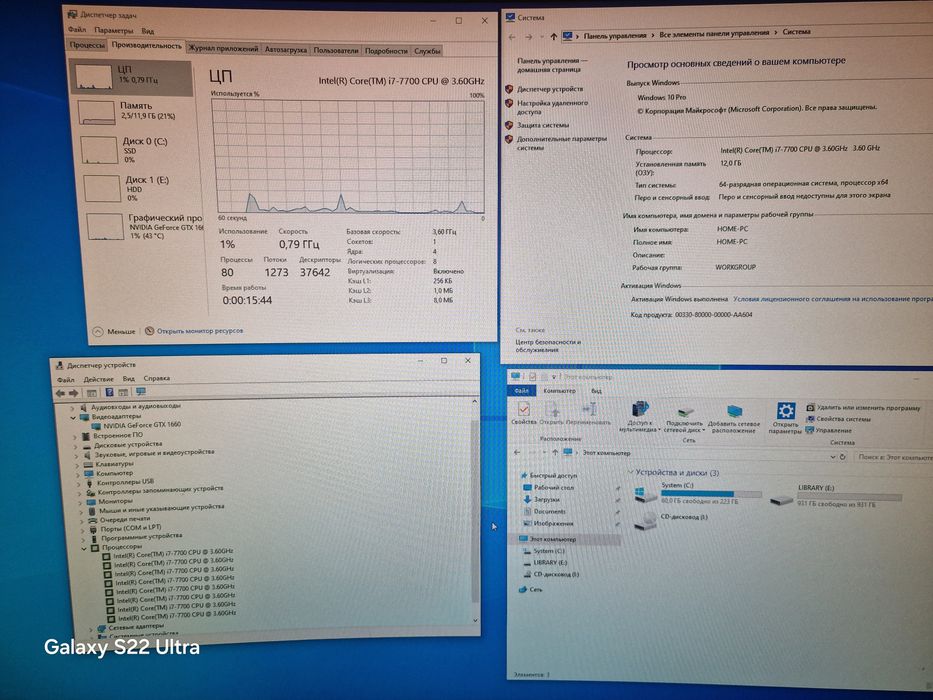Click the help icon in Device Manager toolbar
Image resolution: width=933 pixels, height=700 pixels.
[109, 392]
